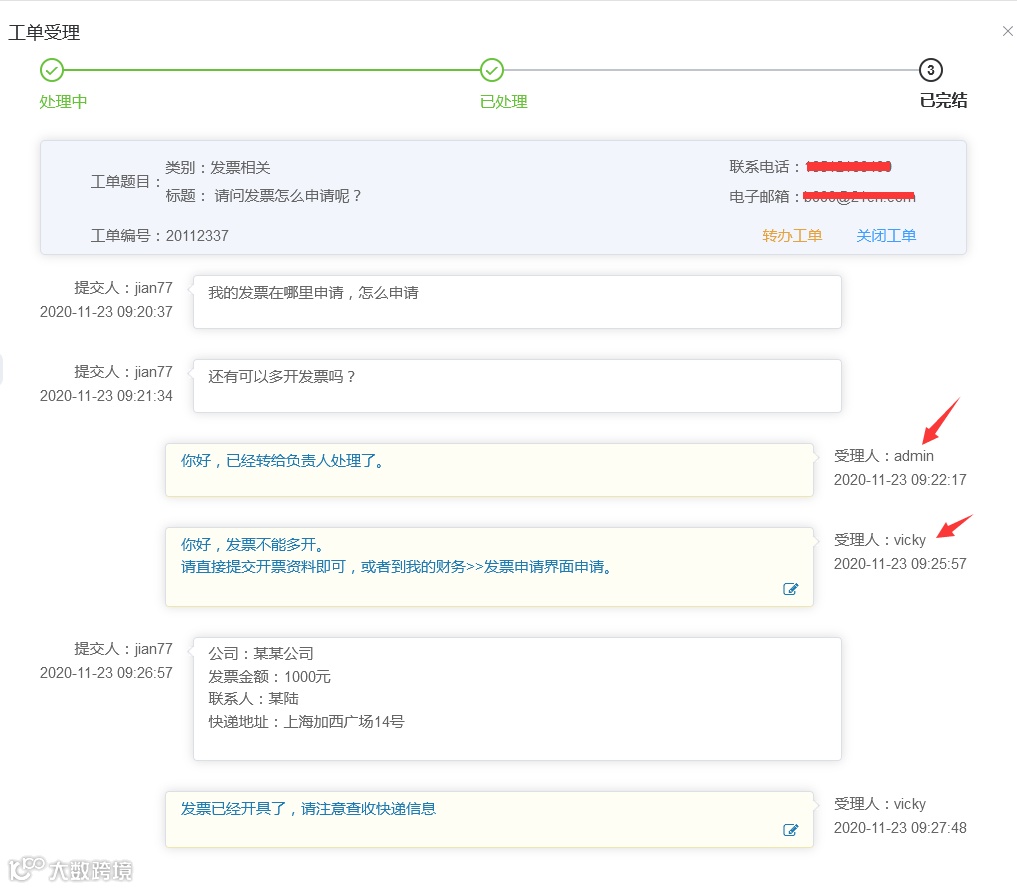Click the step 3 已完结 circle
This screenshot has width=1017, height=889.
click(x=931, y=70)
